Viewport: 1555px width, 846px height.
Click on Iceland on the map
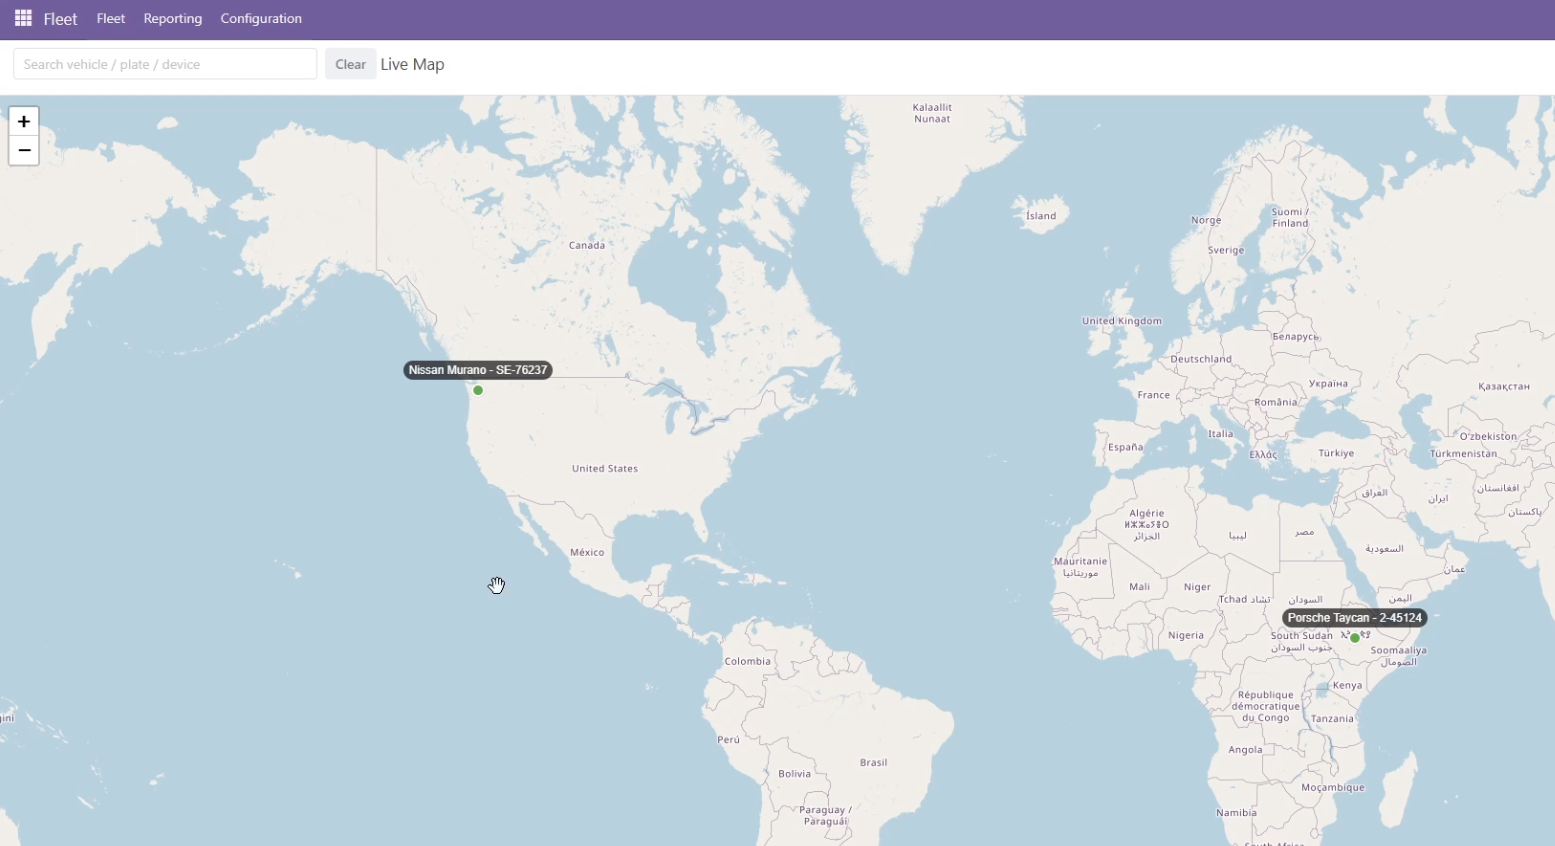pyautogui.click(x=1041, y=215)
